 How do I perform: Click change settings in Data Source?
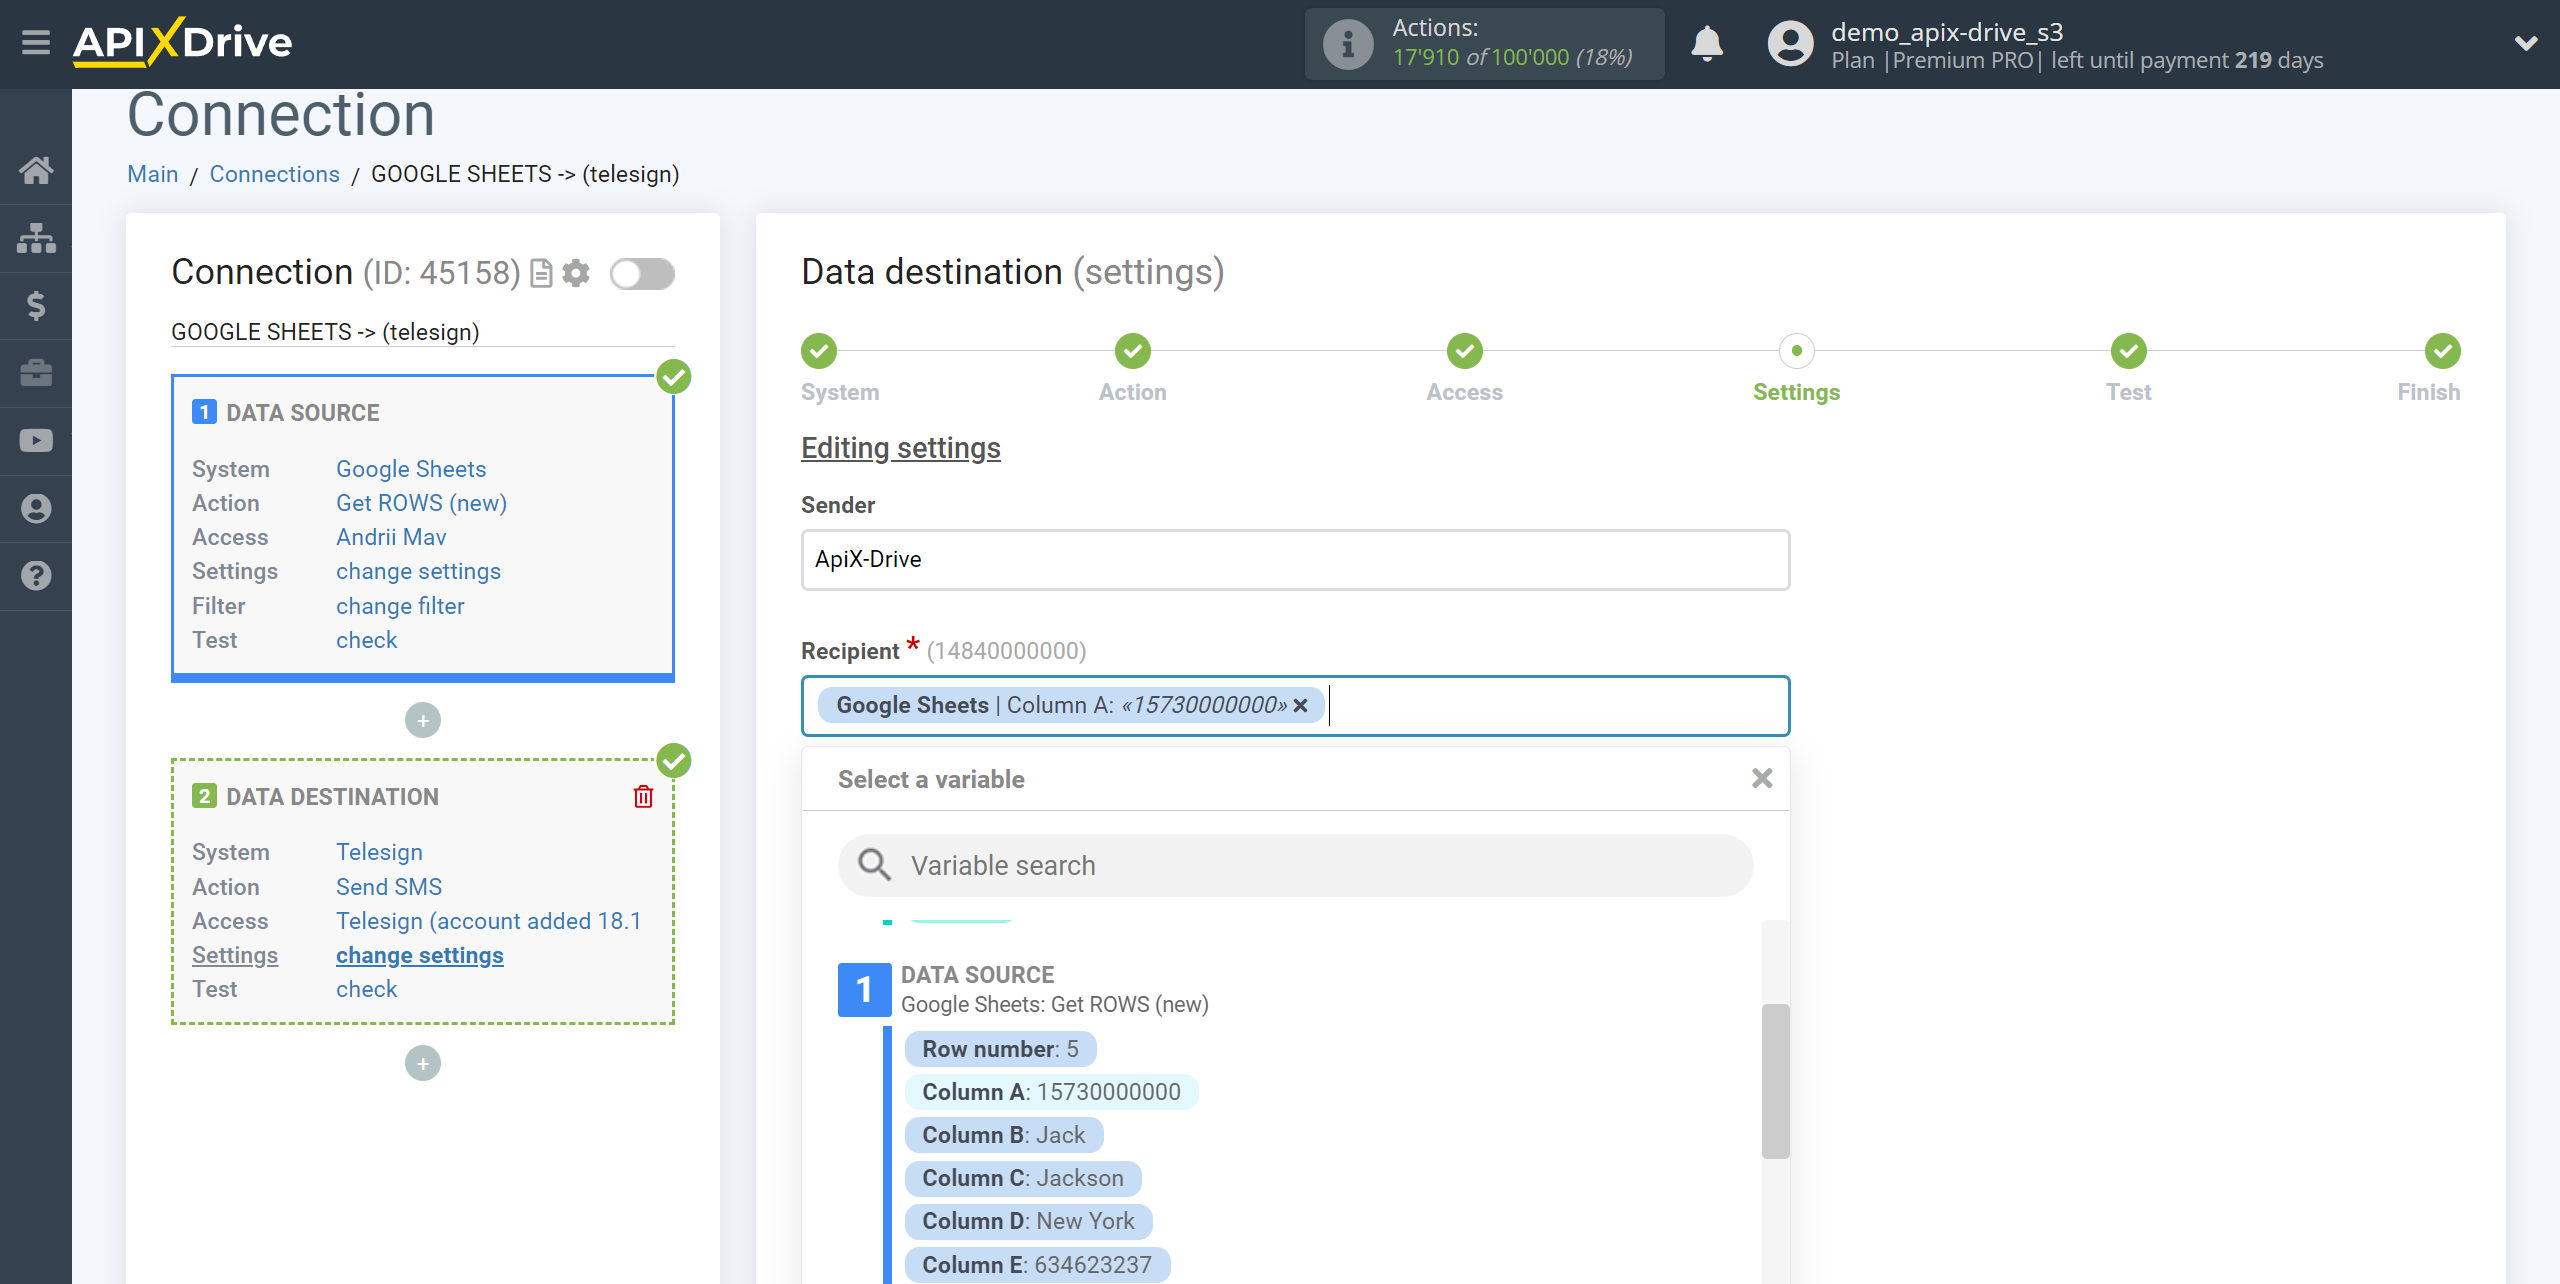(x=418, y=571)
